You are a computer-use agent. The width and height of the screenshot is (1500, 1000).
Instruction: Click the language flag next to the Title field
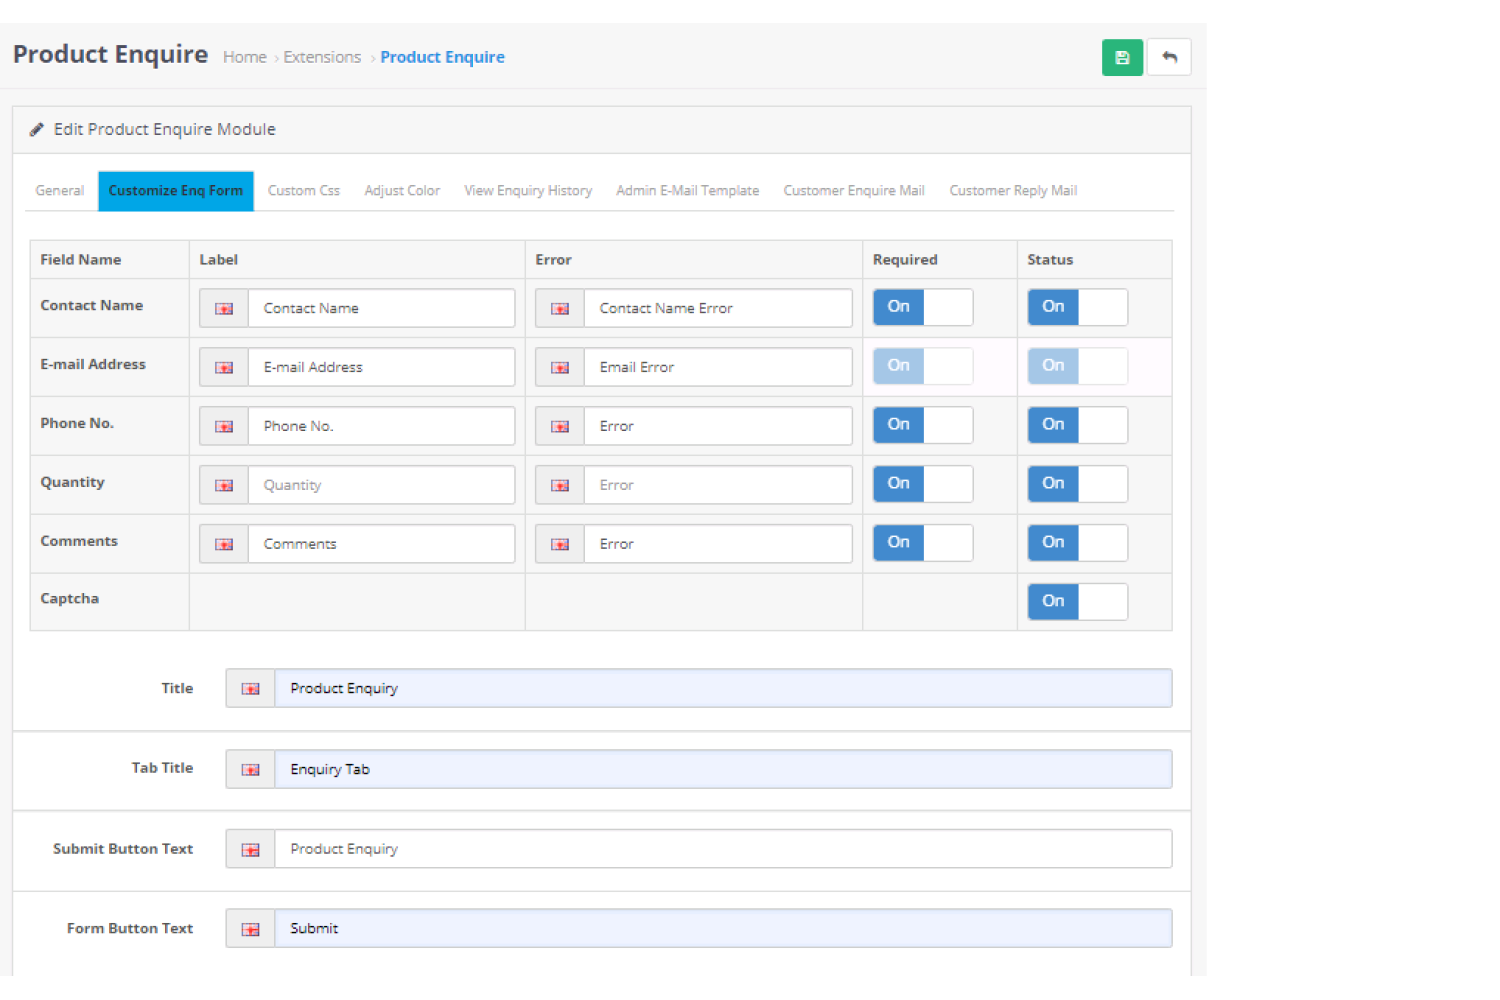click(249, 688)
